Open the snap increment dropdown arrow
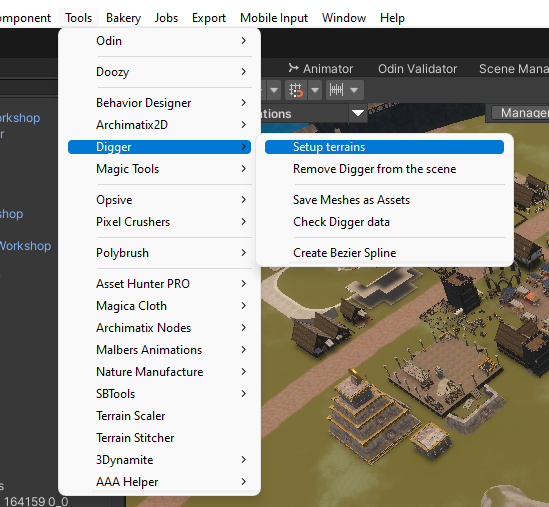This screenshot has width=549, height=507. coord(354,90)
